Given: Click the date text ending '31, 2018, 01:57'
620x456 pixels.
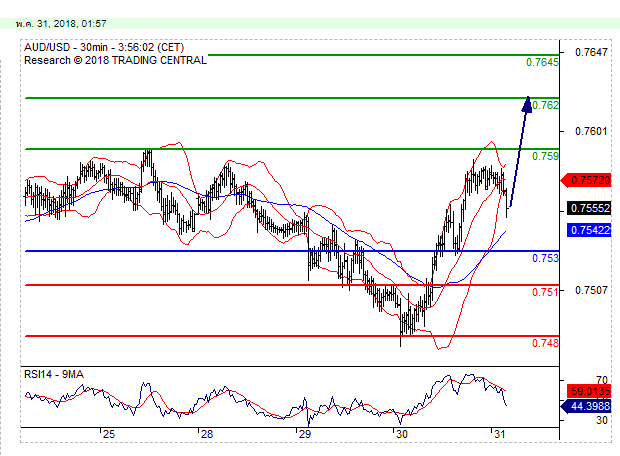Looking at the screenshot, I should coord(61,24).
